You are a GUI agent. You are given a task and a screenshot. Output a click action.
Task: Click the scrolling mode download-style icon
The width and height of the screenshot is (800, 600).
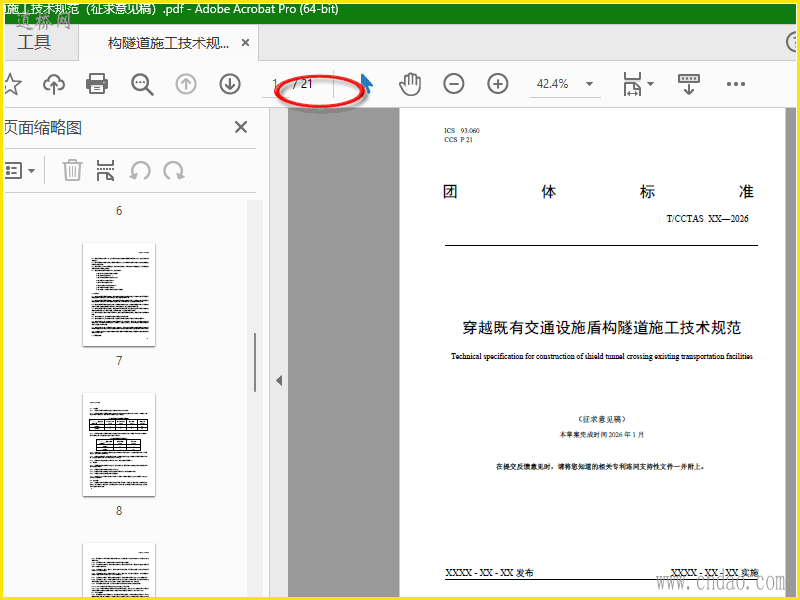click(x=689, y=84)
